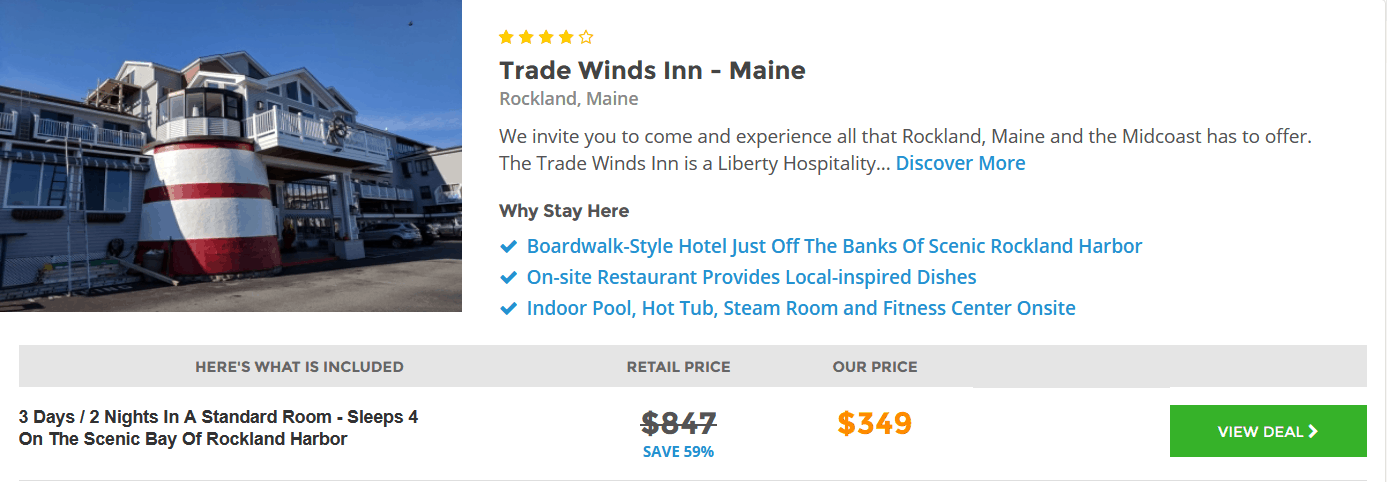Click the 3 Days / 2 Nights package description
The width and height of the screenshot is (1387, 482).
(x=218, y=428)
